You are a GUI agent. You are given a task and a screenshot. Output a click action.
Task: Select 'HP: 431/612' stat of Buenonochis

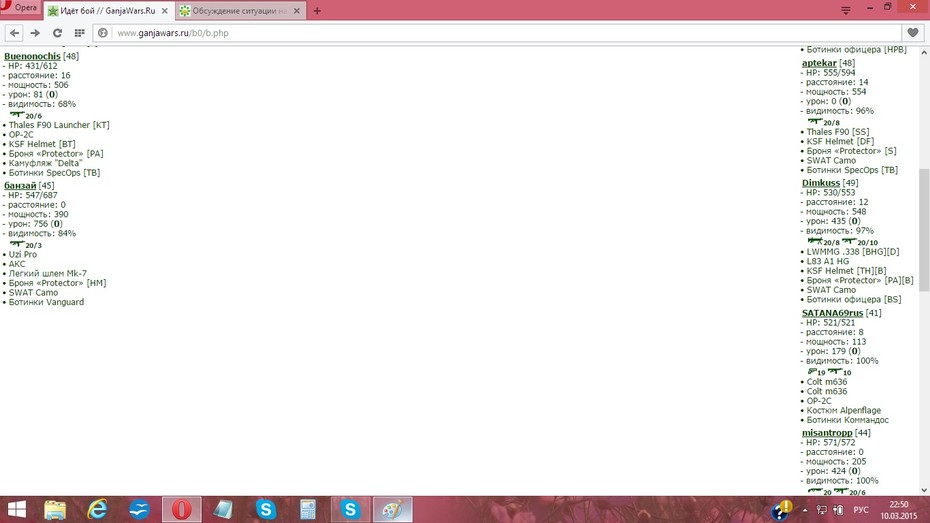[x=33, y=66]
